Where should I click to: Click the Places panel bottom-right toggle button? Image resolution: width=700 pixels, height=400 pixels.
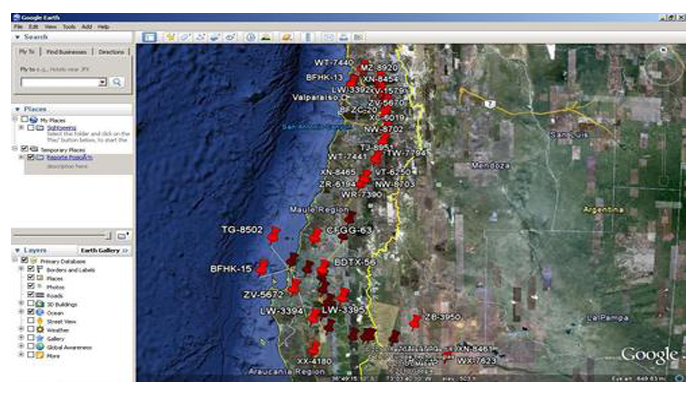pos(122,235)
